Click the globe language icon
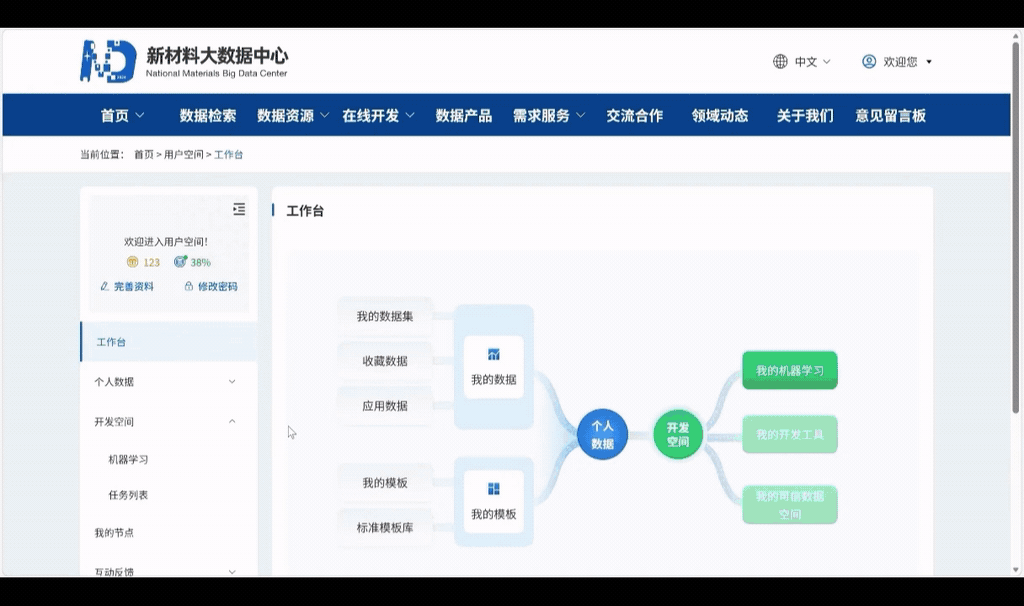This screenshot has height=606, width=1024. (x=780, y=61)
